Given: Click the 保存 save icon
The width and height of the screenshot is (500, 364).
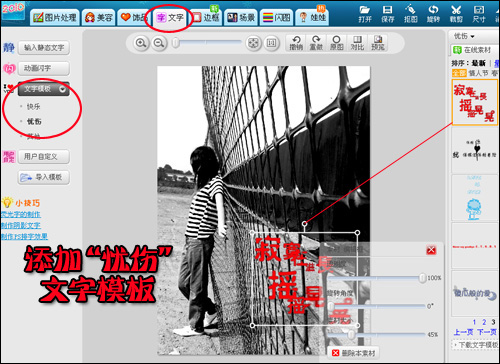Looking at the screenshot, I should pyautogui.click(x=387, y=14).
